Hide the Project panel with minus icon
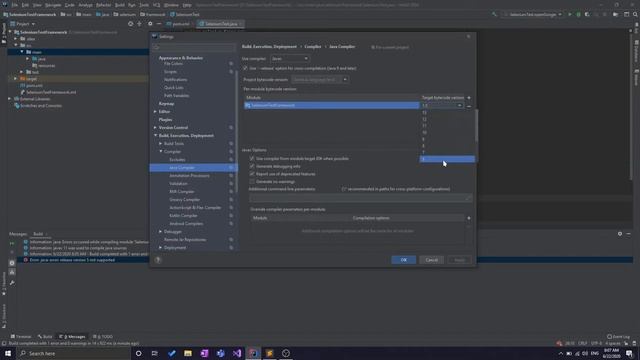Image resolution: width=640 pixels, height=360 pixels. (159, 24)
